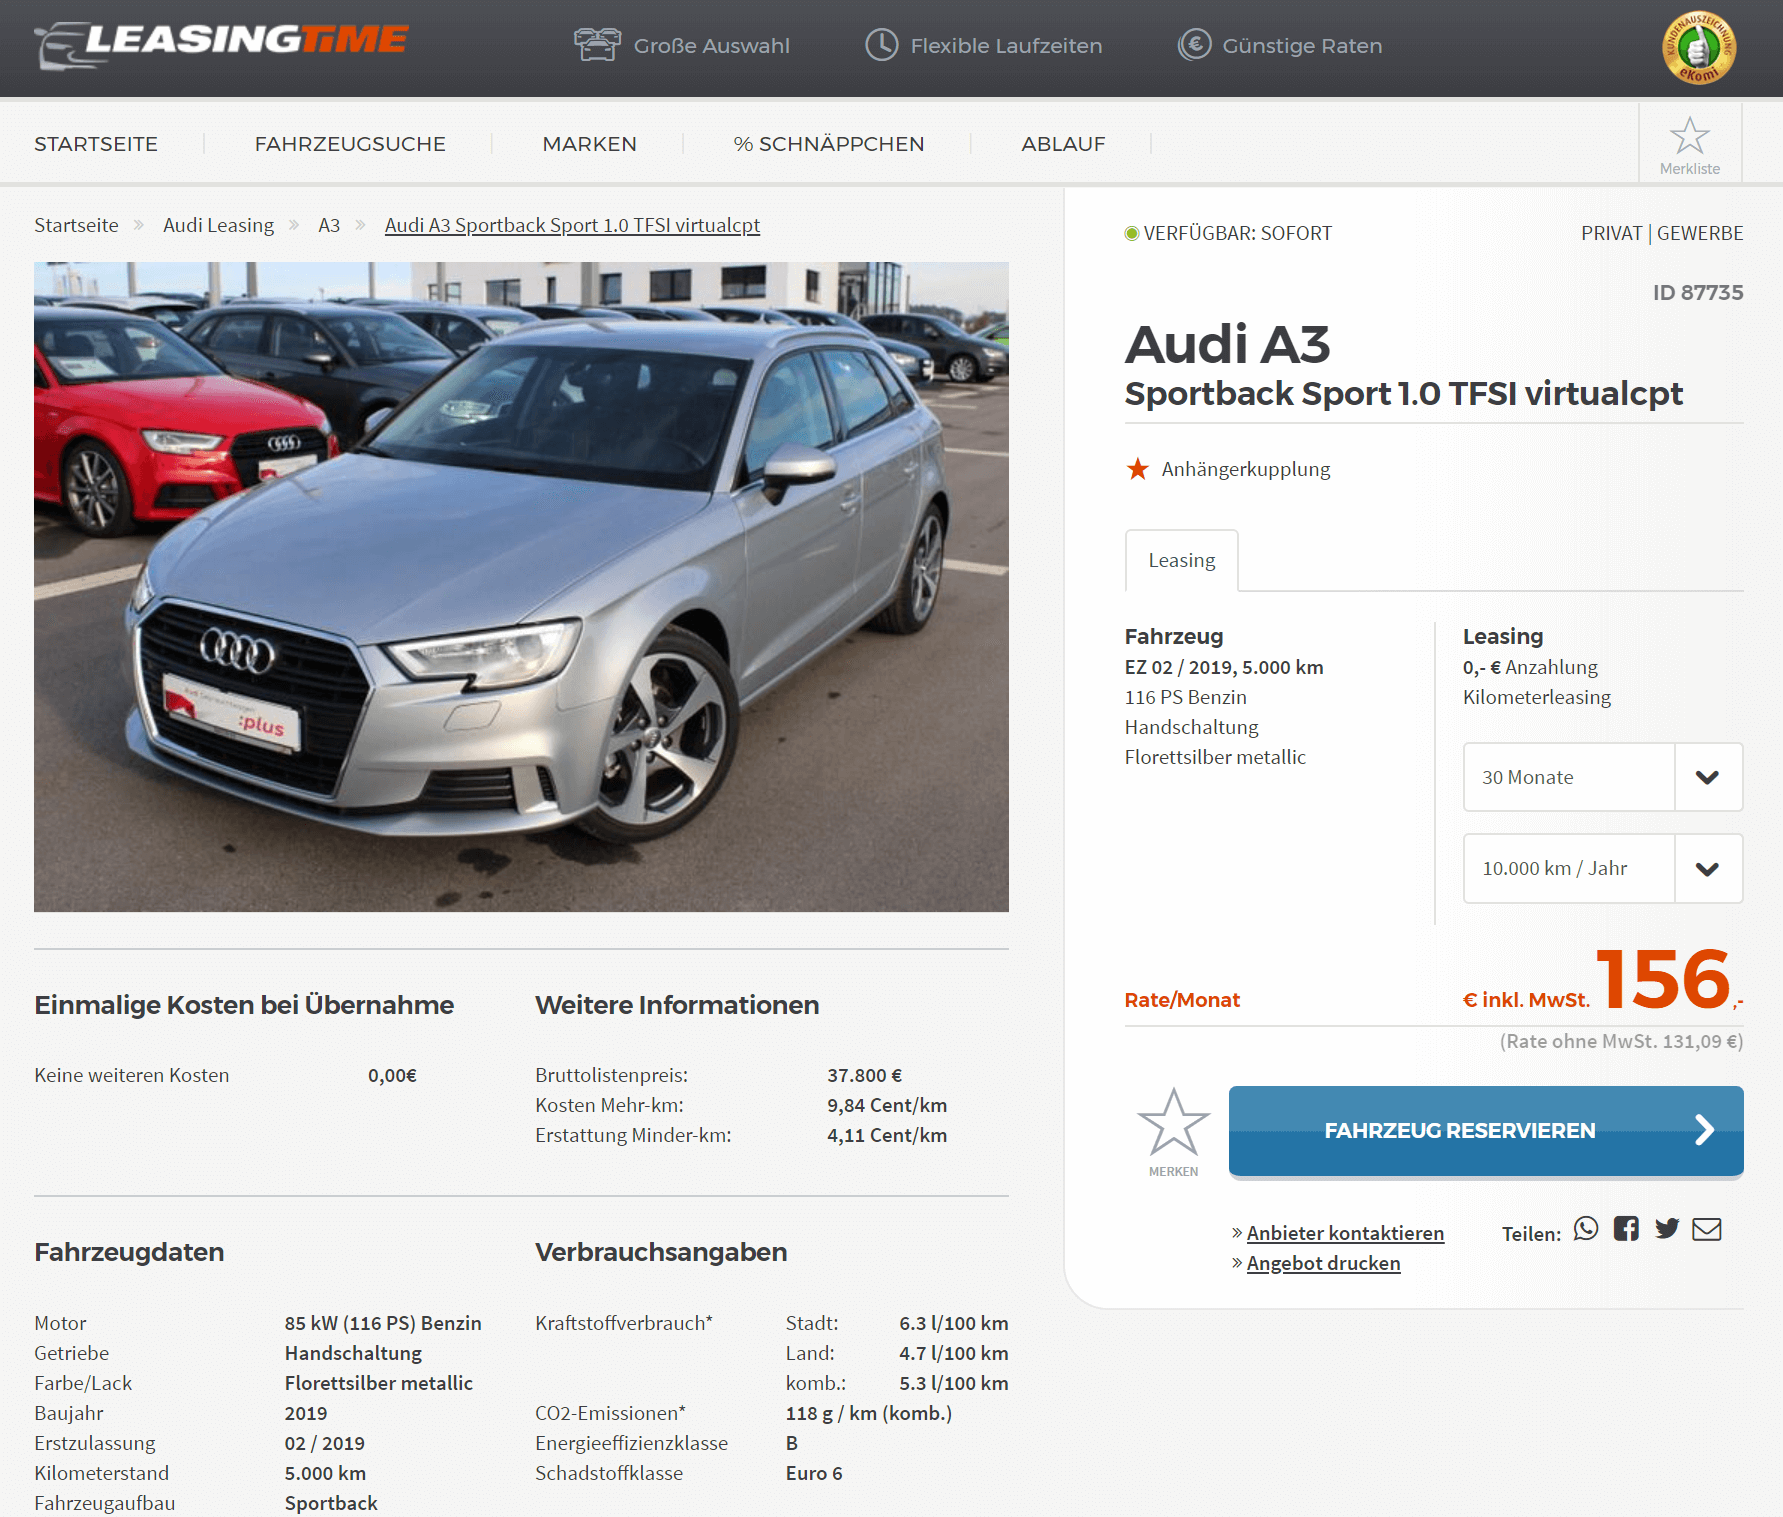The image size is (1783, 1517).
Task: Click the Kilometerleasing text
Action: [x=1537, y=697]
